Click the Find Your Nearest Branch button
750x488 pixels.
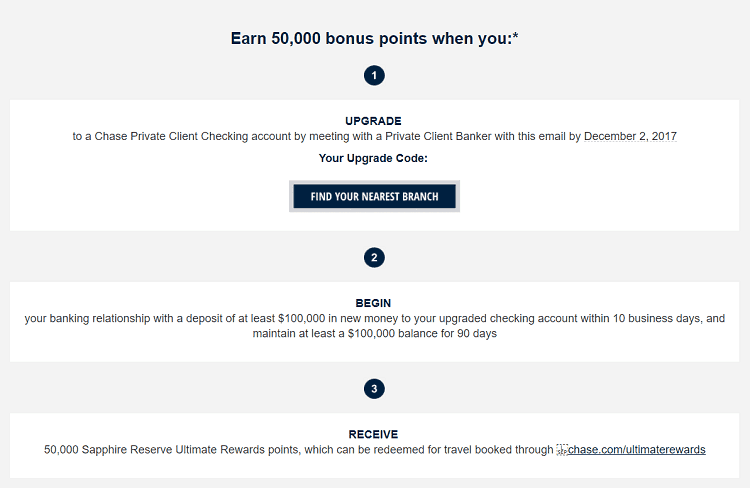[x=375, y=196]
